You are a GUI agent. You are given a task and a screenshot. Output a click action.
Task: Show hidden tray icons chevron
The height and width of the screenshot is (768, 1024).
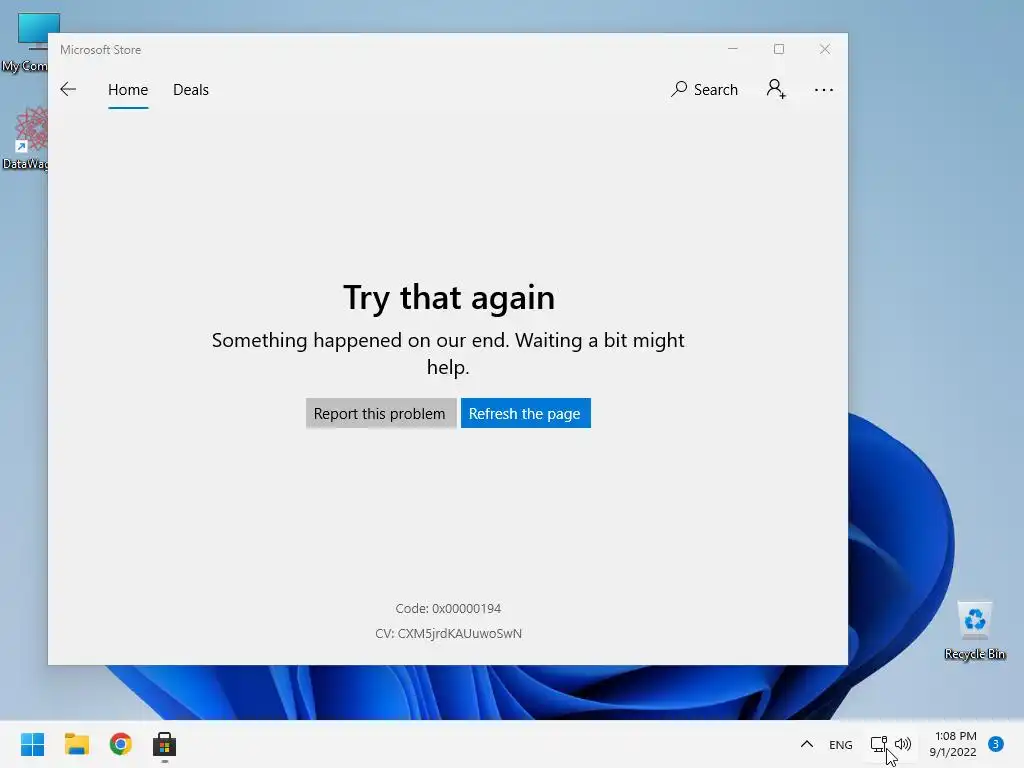tap(807, 744)
